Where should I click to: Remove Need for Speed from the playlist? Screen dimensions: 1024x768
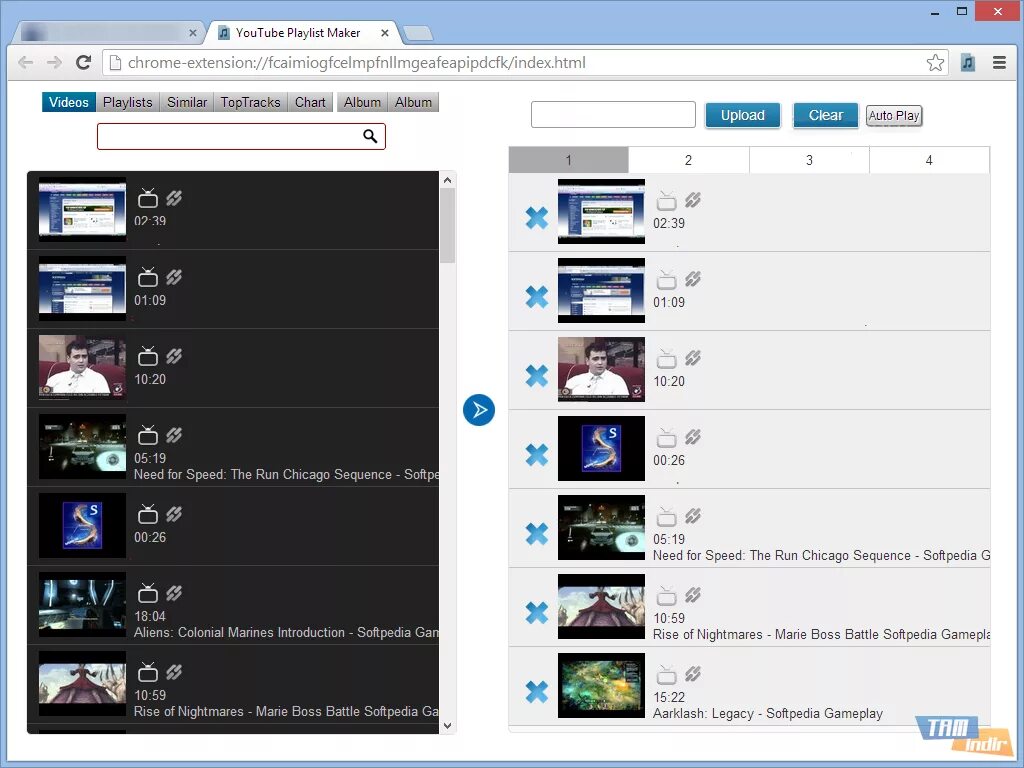(x=537, y=534)
